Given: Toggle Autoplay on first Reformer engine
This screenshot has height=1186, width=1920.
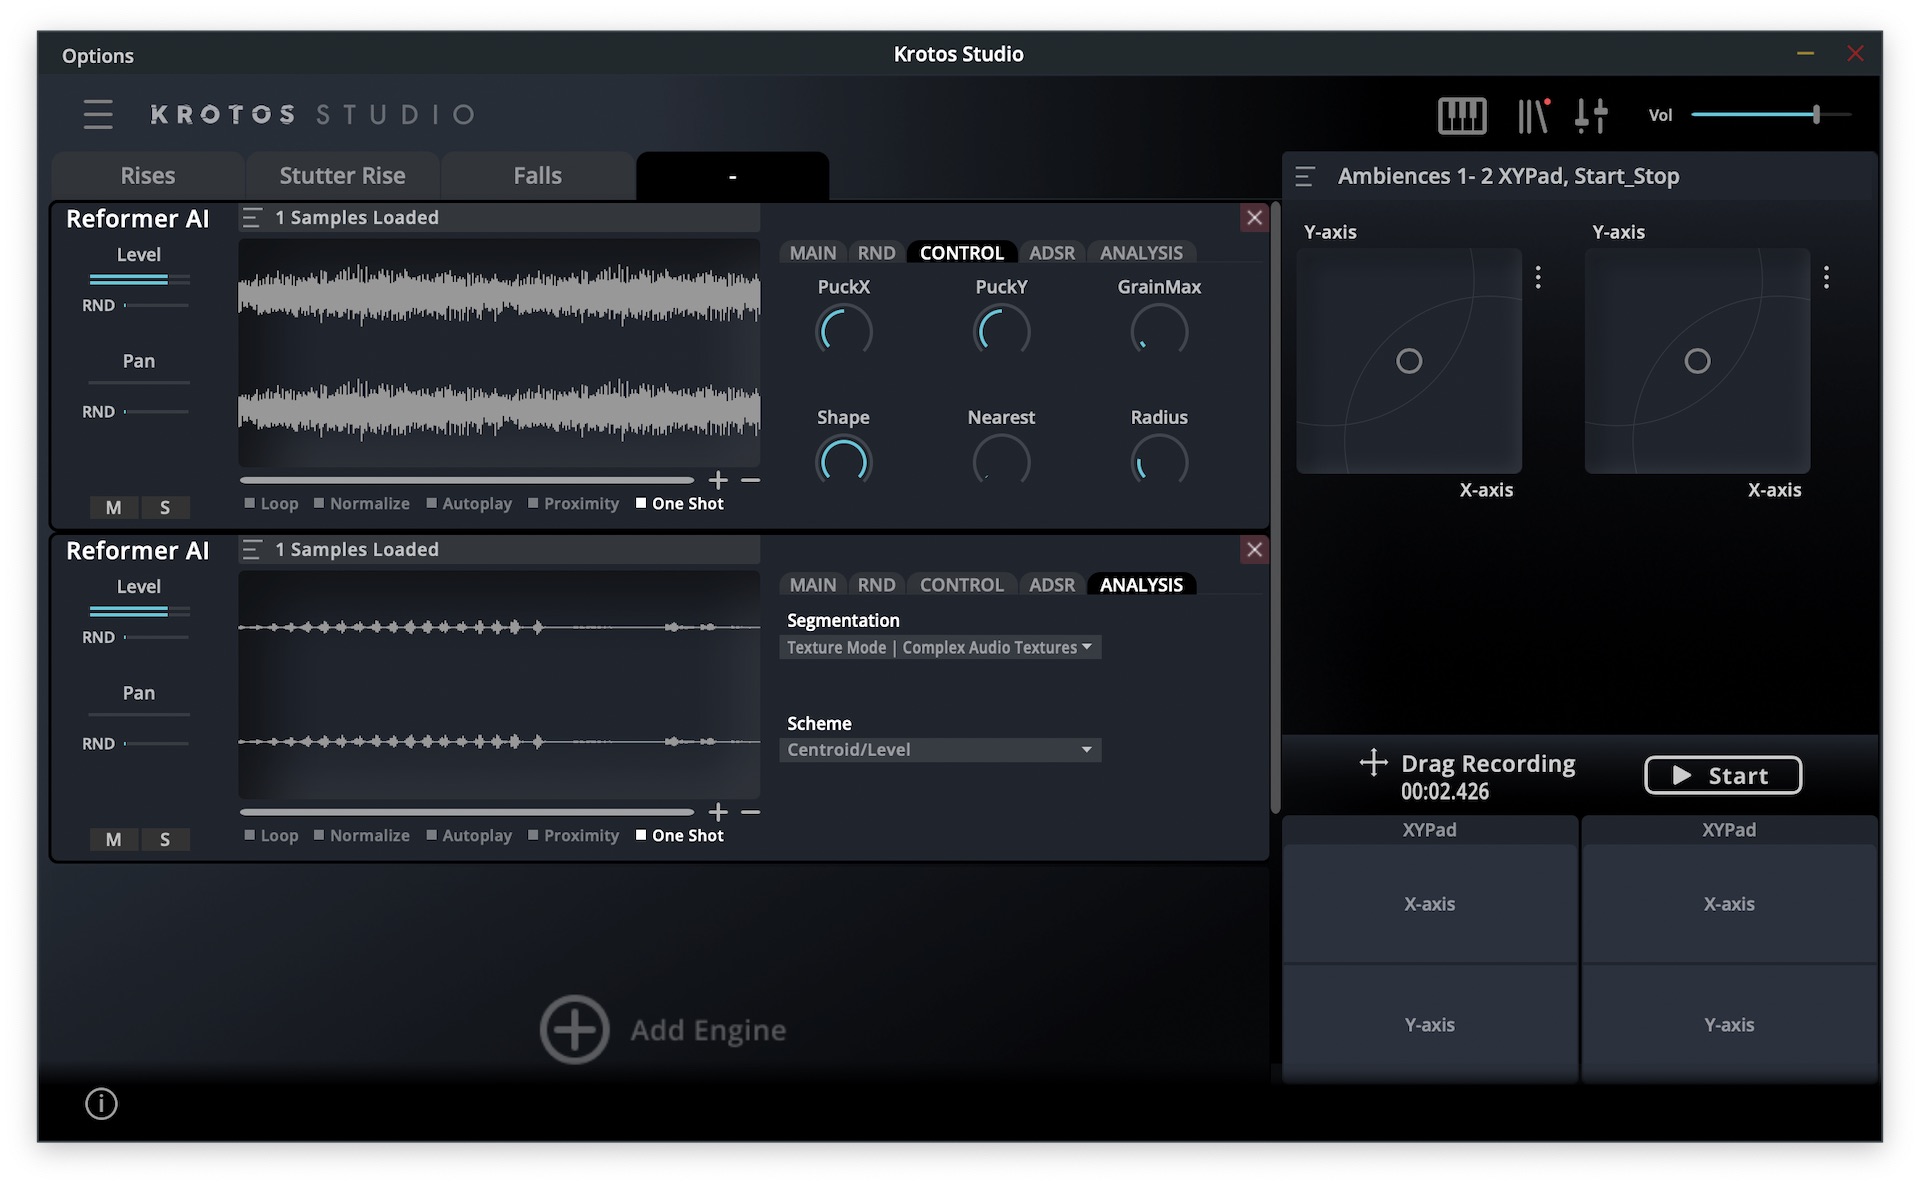Looking at the screenshot, I should pyautogui.click(x=432, y=503).
